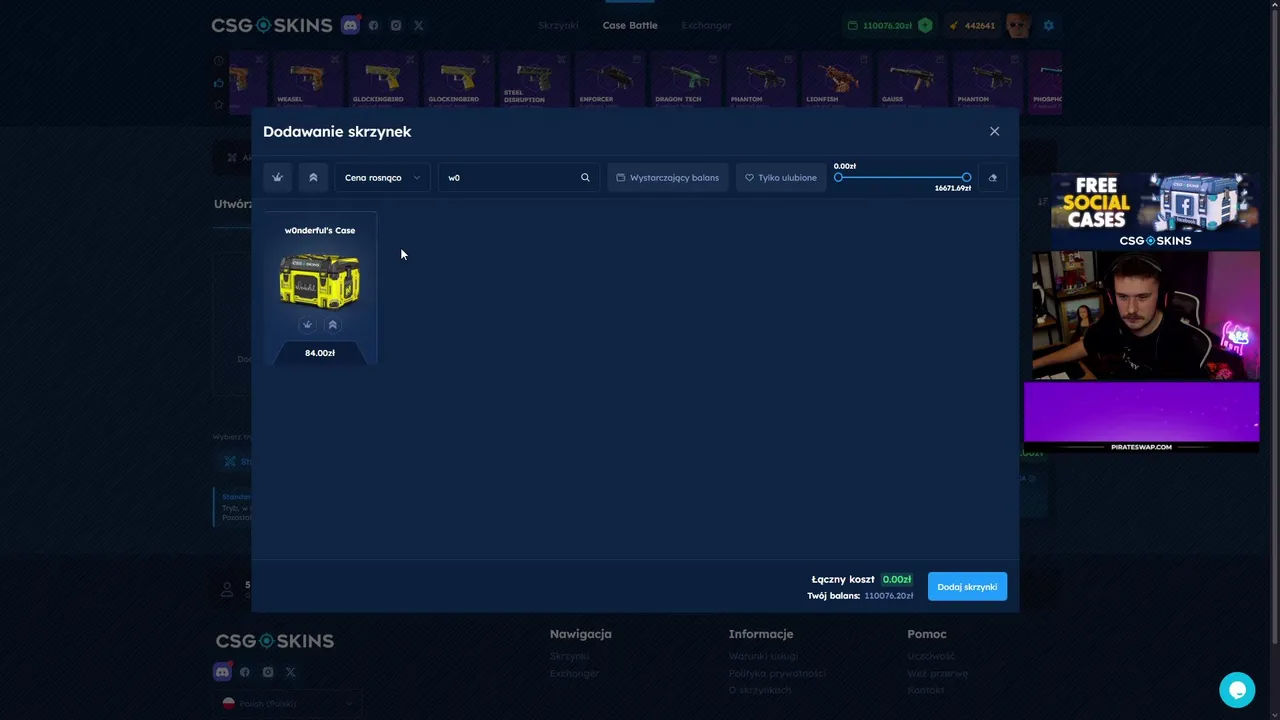The image size is (1280, 720).
Task: Click the clock recent-drops icon
Action: click(x=219, y=61)
